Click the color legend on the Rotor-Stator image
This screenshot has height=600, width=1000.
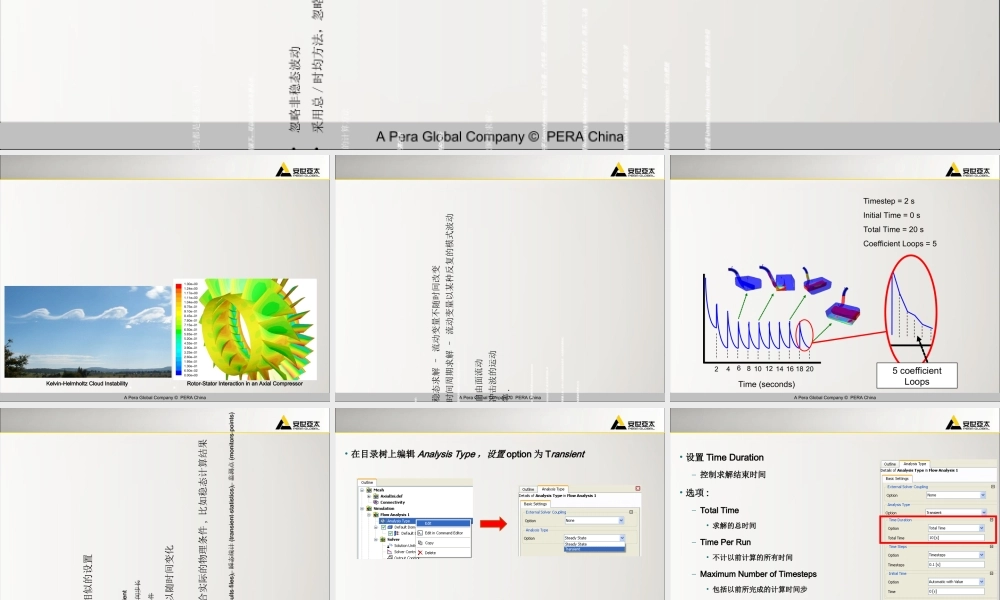tap(186, 330)
